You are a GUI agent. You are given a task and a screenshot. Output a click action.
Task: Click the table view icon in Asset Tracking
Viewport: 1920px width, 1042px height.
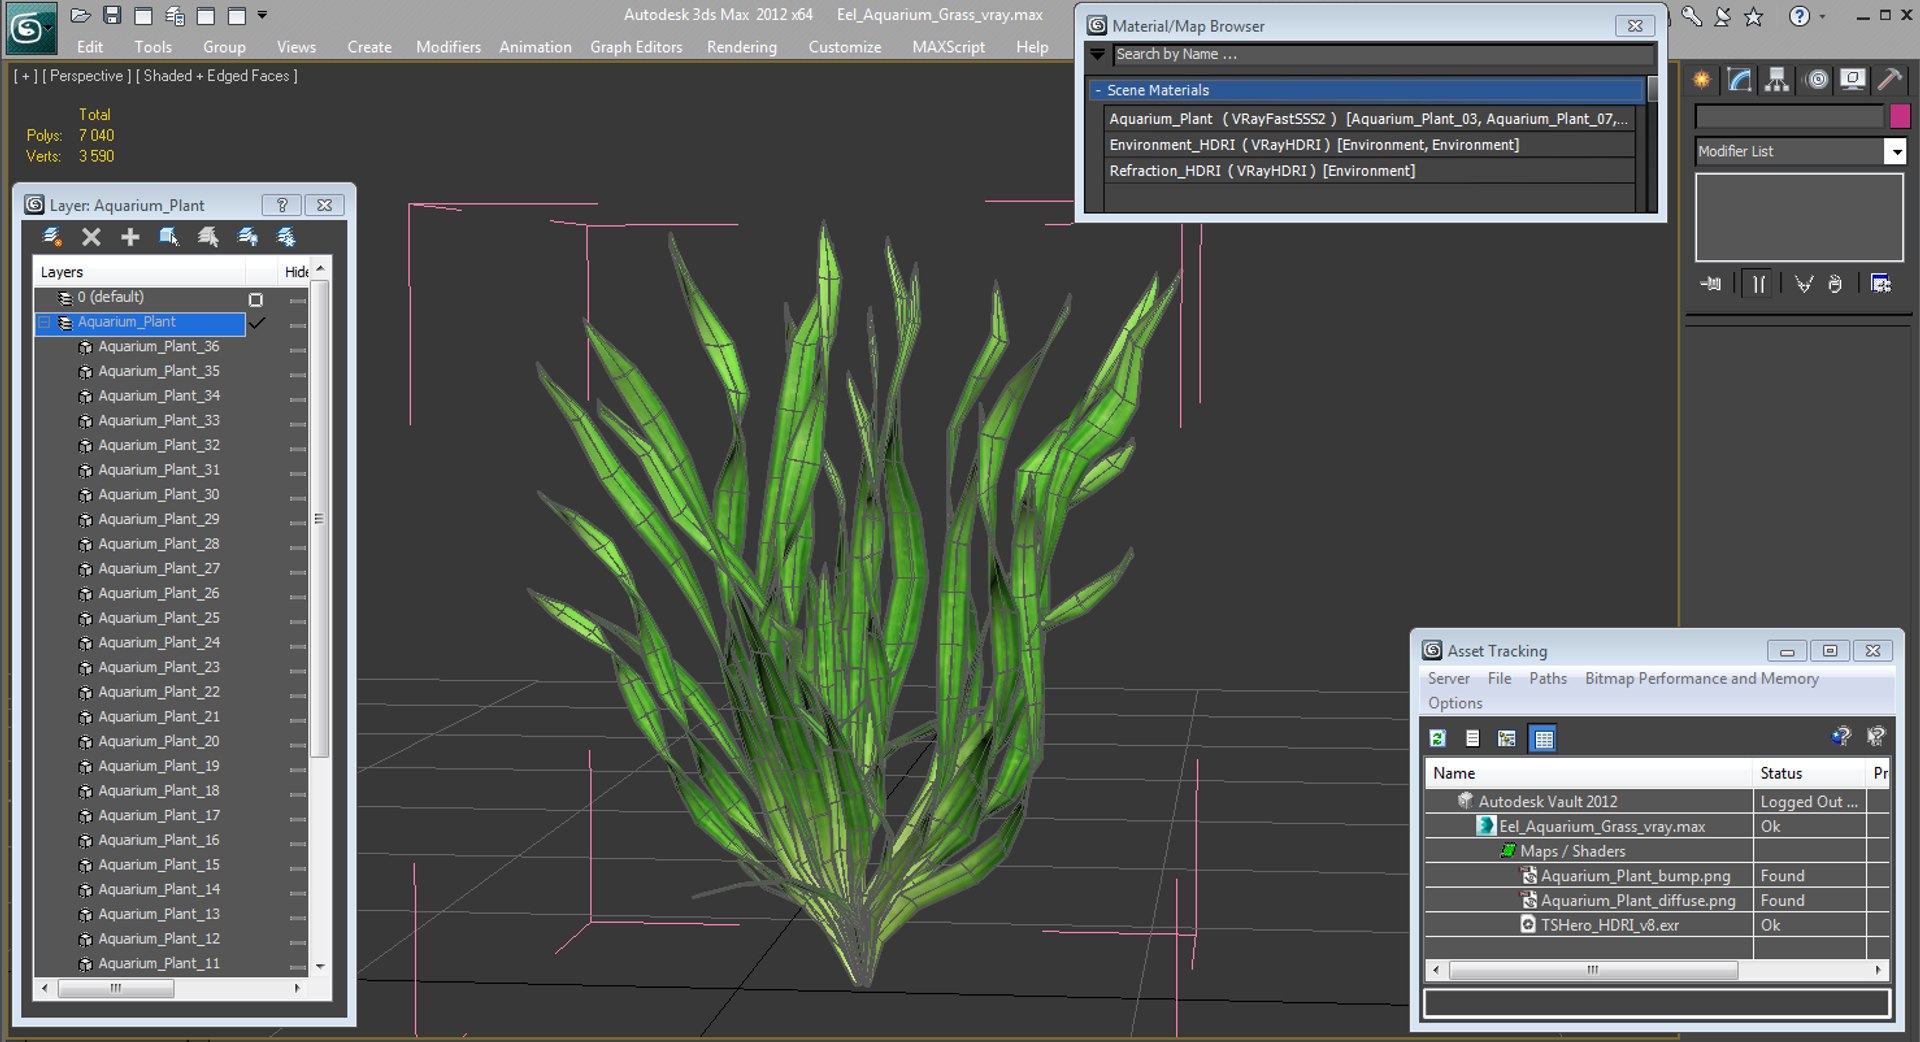point(1543,738)
